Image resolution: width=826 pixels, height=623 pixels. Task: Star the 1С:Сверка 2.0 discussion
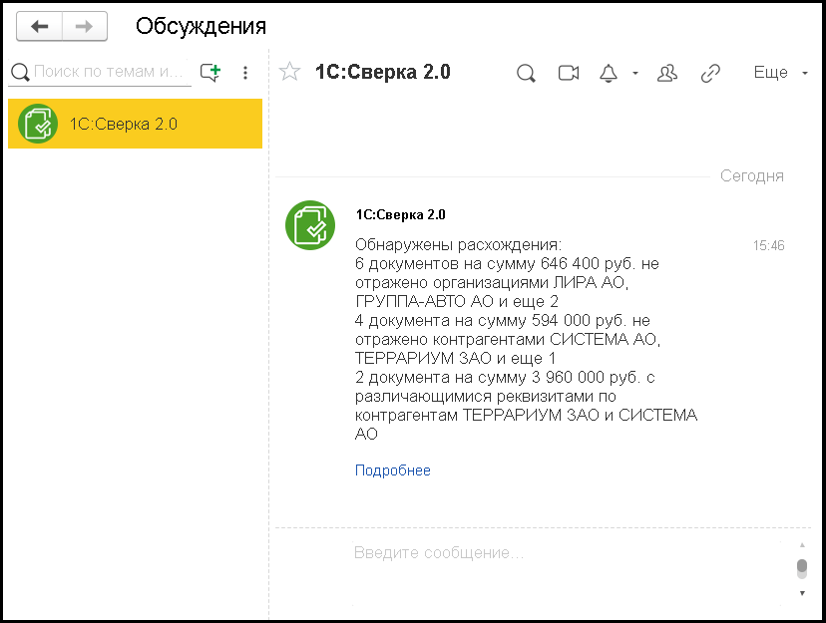[x=290, y=72]
